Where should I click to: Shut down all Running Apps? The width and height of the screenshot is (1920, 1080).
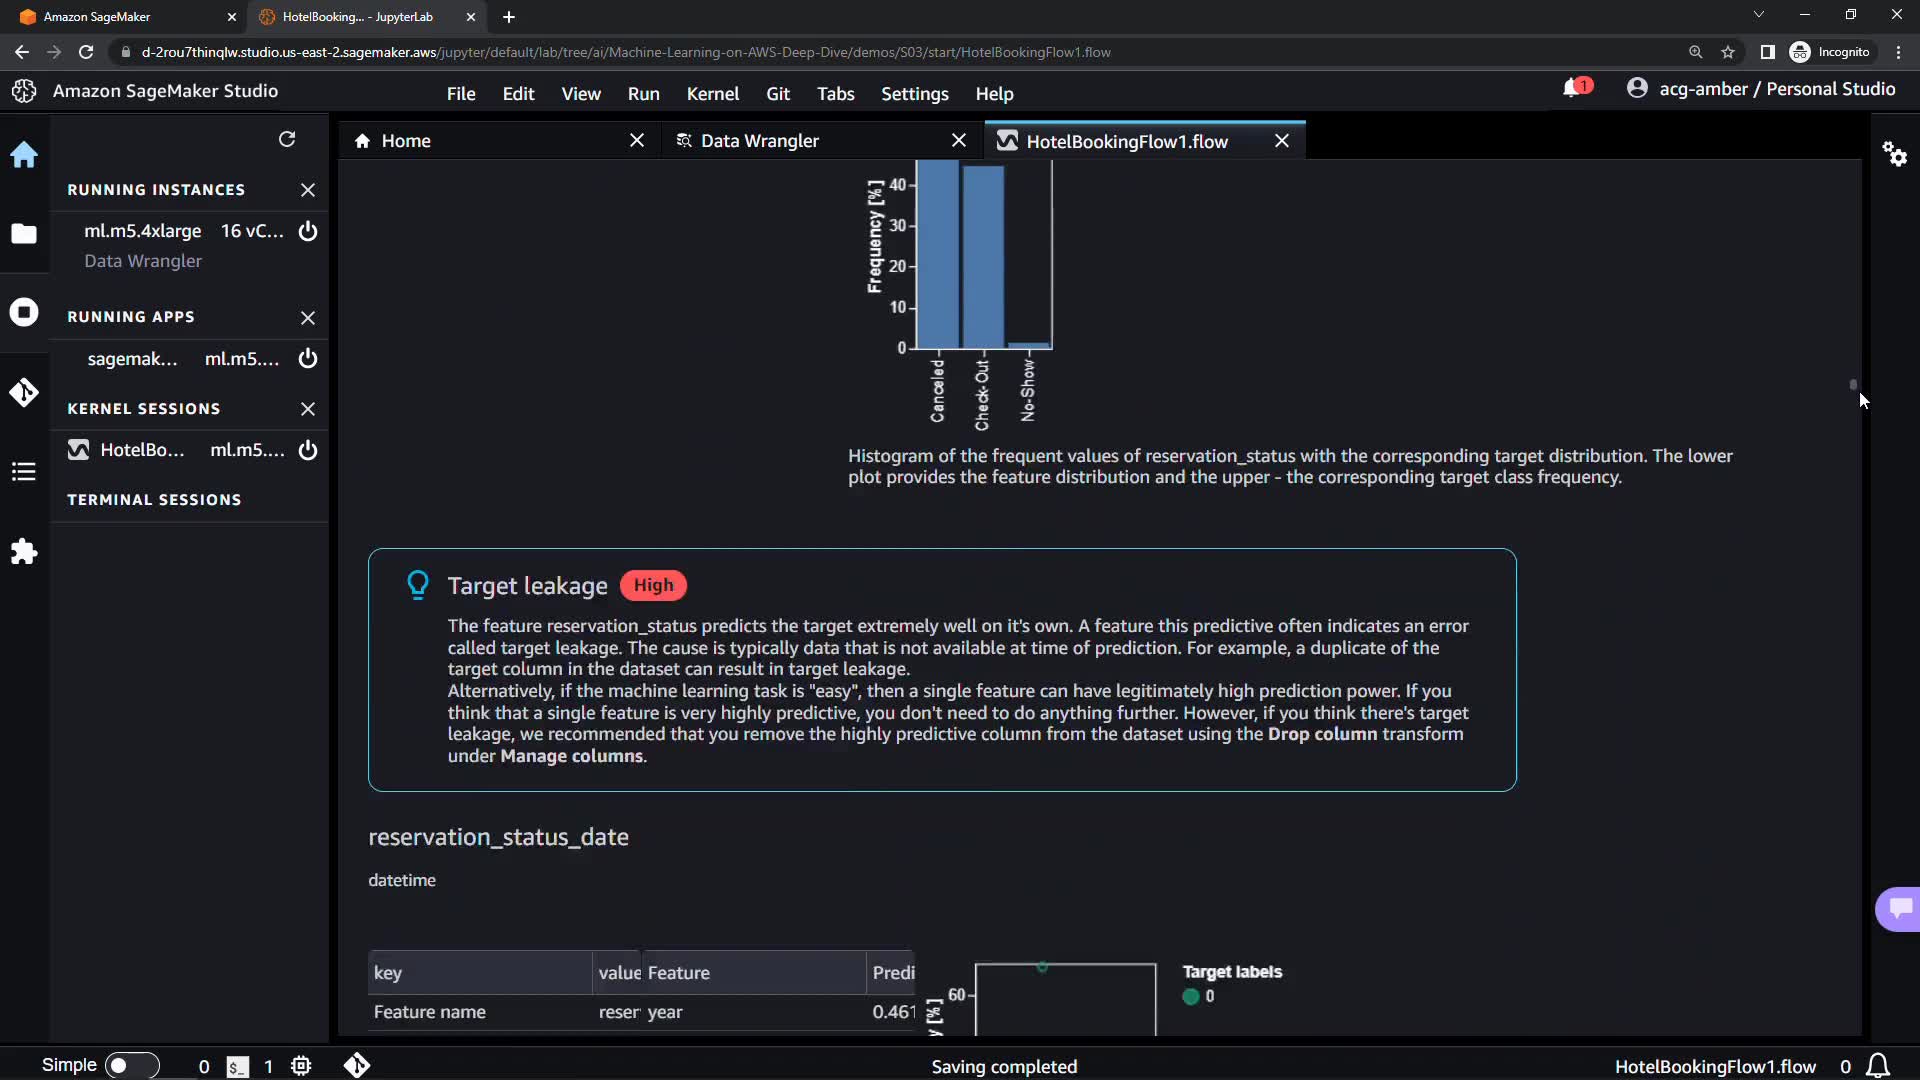coord(308,318)
